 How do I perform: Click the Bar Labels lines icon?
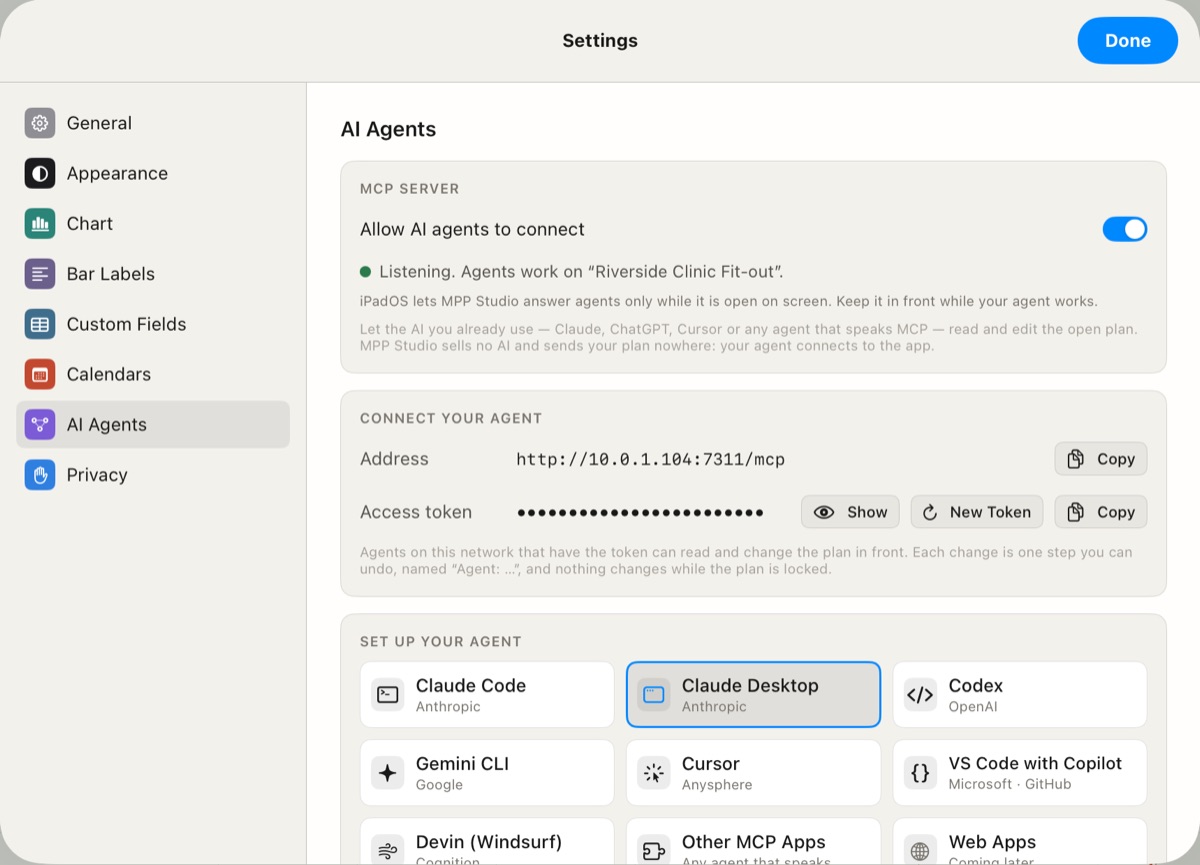(40, 273)
